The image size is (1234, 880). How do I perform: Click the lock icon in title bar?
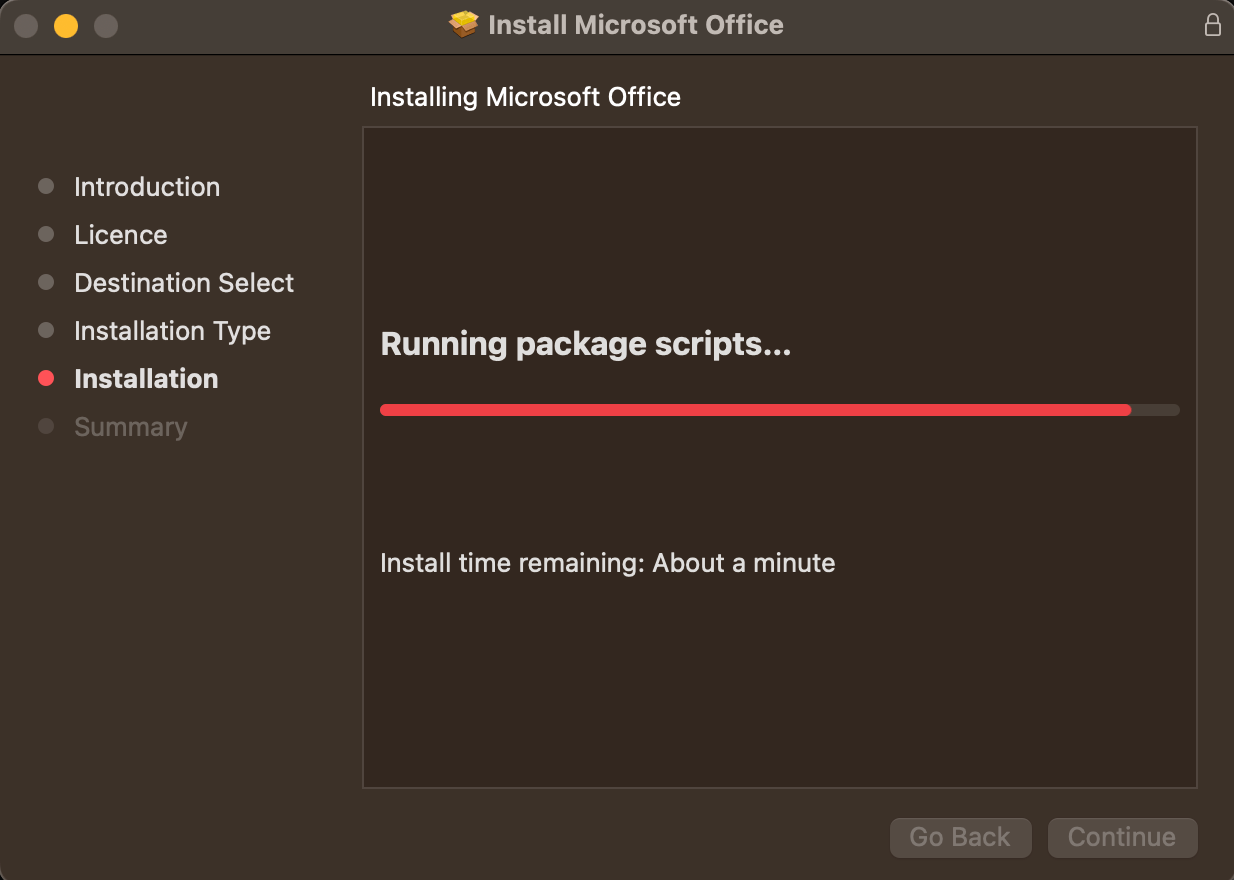coord(1212,25)
